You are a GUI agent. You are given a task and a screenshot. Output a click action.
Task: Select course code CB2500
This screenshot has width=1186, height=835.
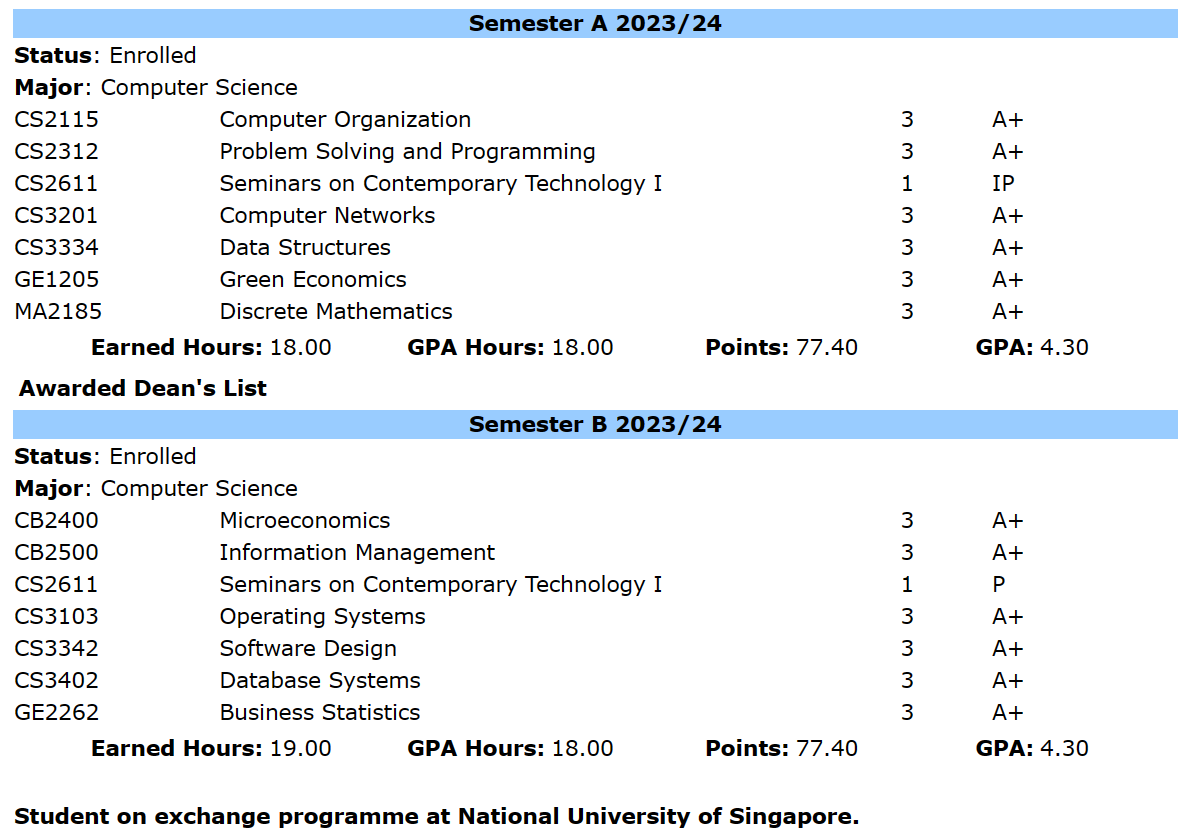click(x=57, y=553)
